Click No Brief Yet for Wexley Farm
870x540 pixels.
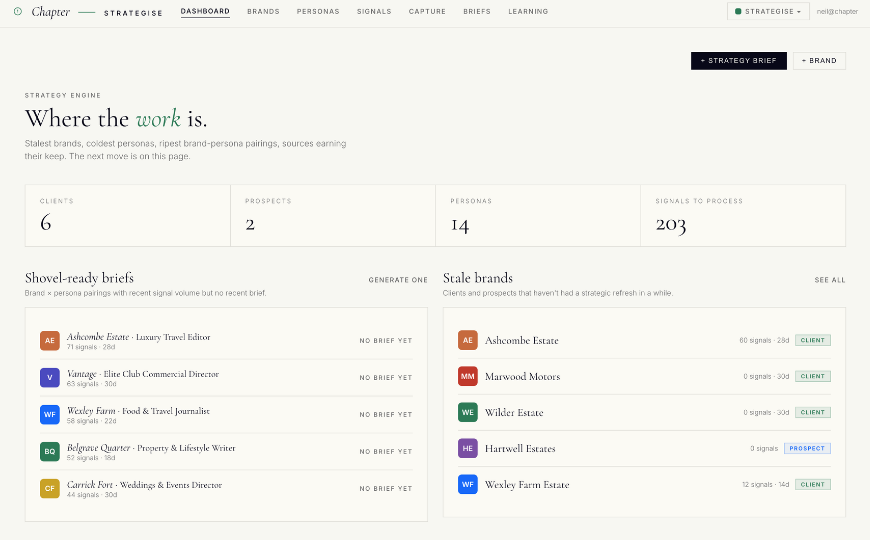[386, 415]
